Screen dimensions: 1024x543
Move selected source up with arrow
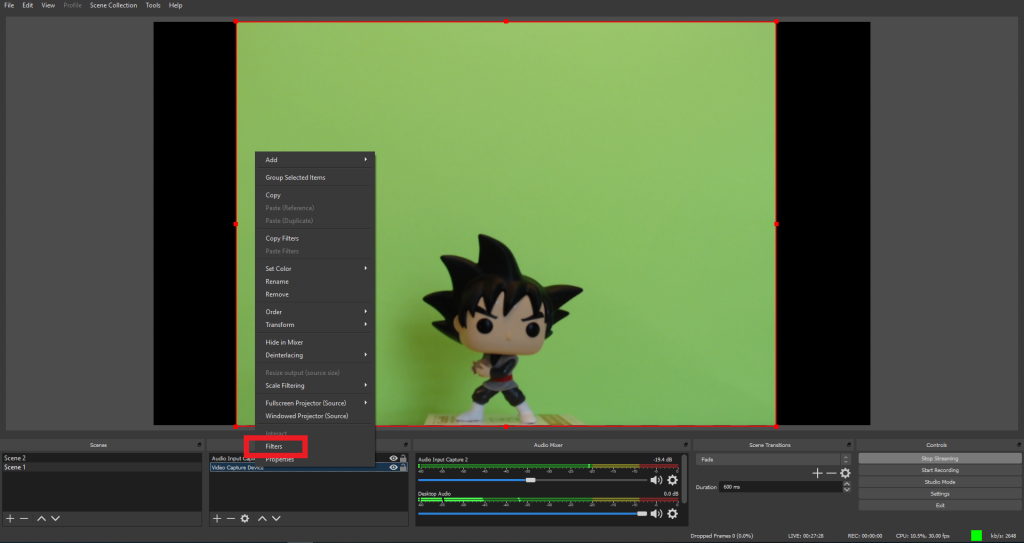pyautogui.click(x=262, y=518)
